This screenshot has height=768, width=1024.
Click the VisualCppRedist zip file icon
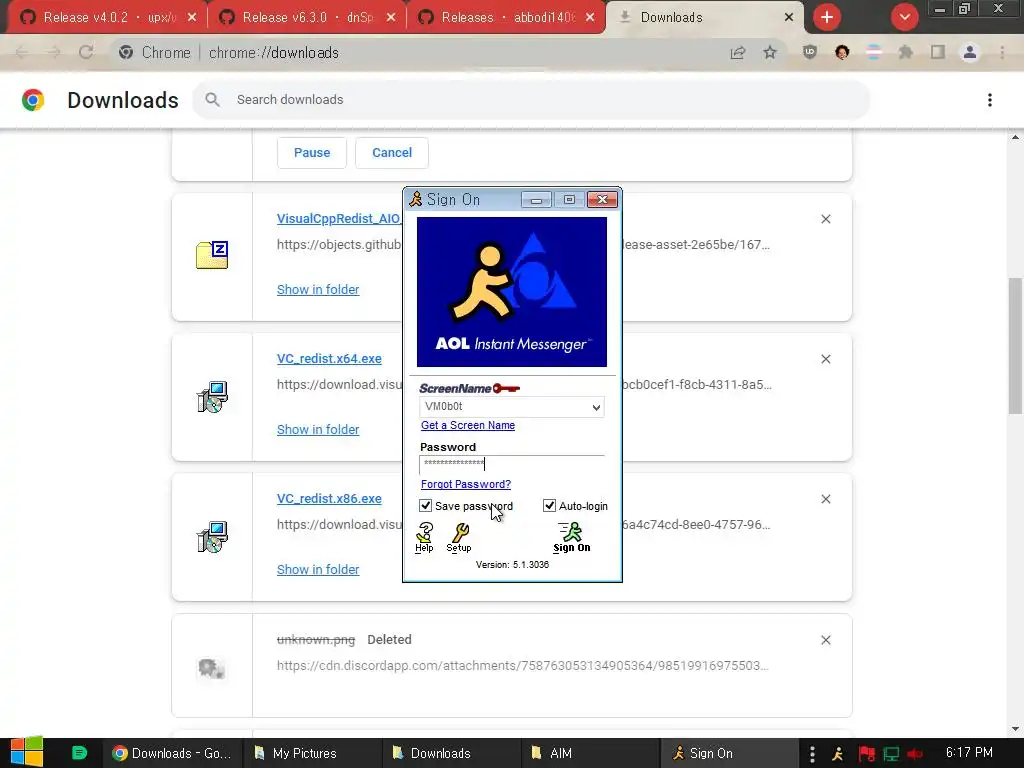point(212,255)
